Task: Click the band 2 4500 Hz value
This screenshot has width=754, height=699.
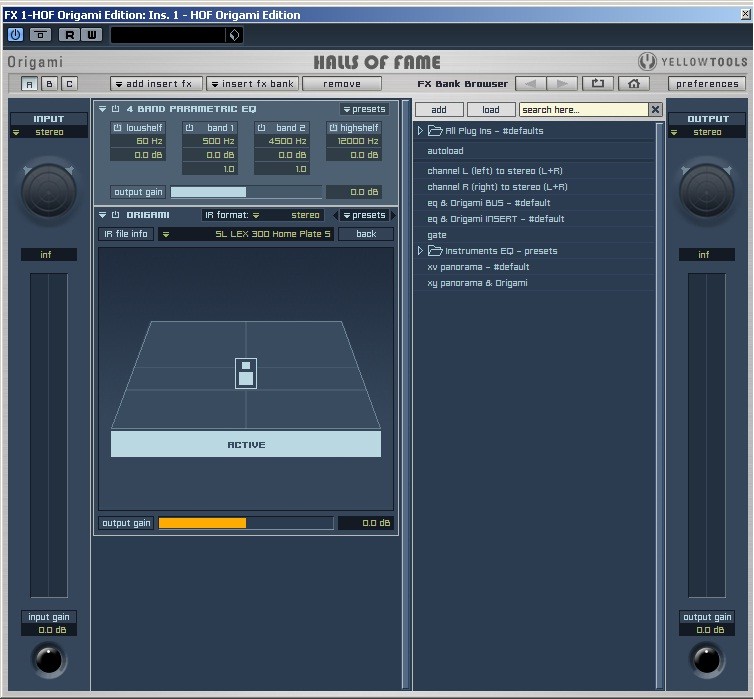Action: (282, 141)
